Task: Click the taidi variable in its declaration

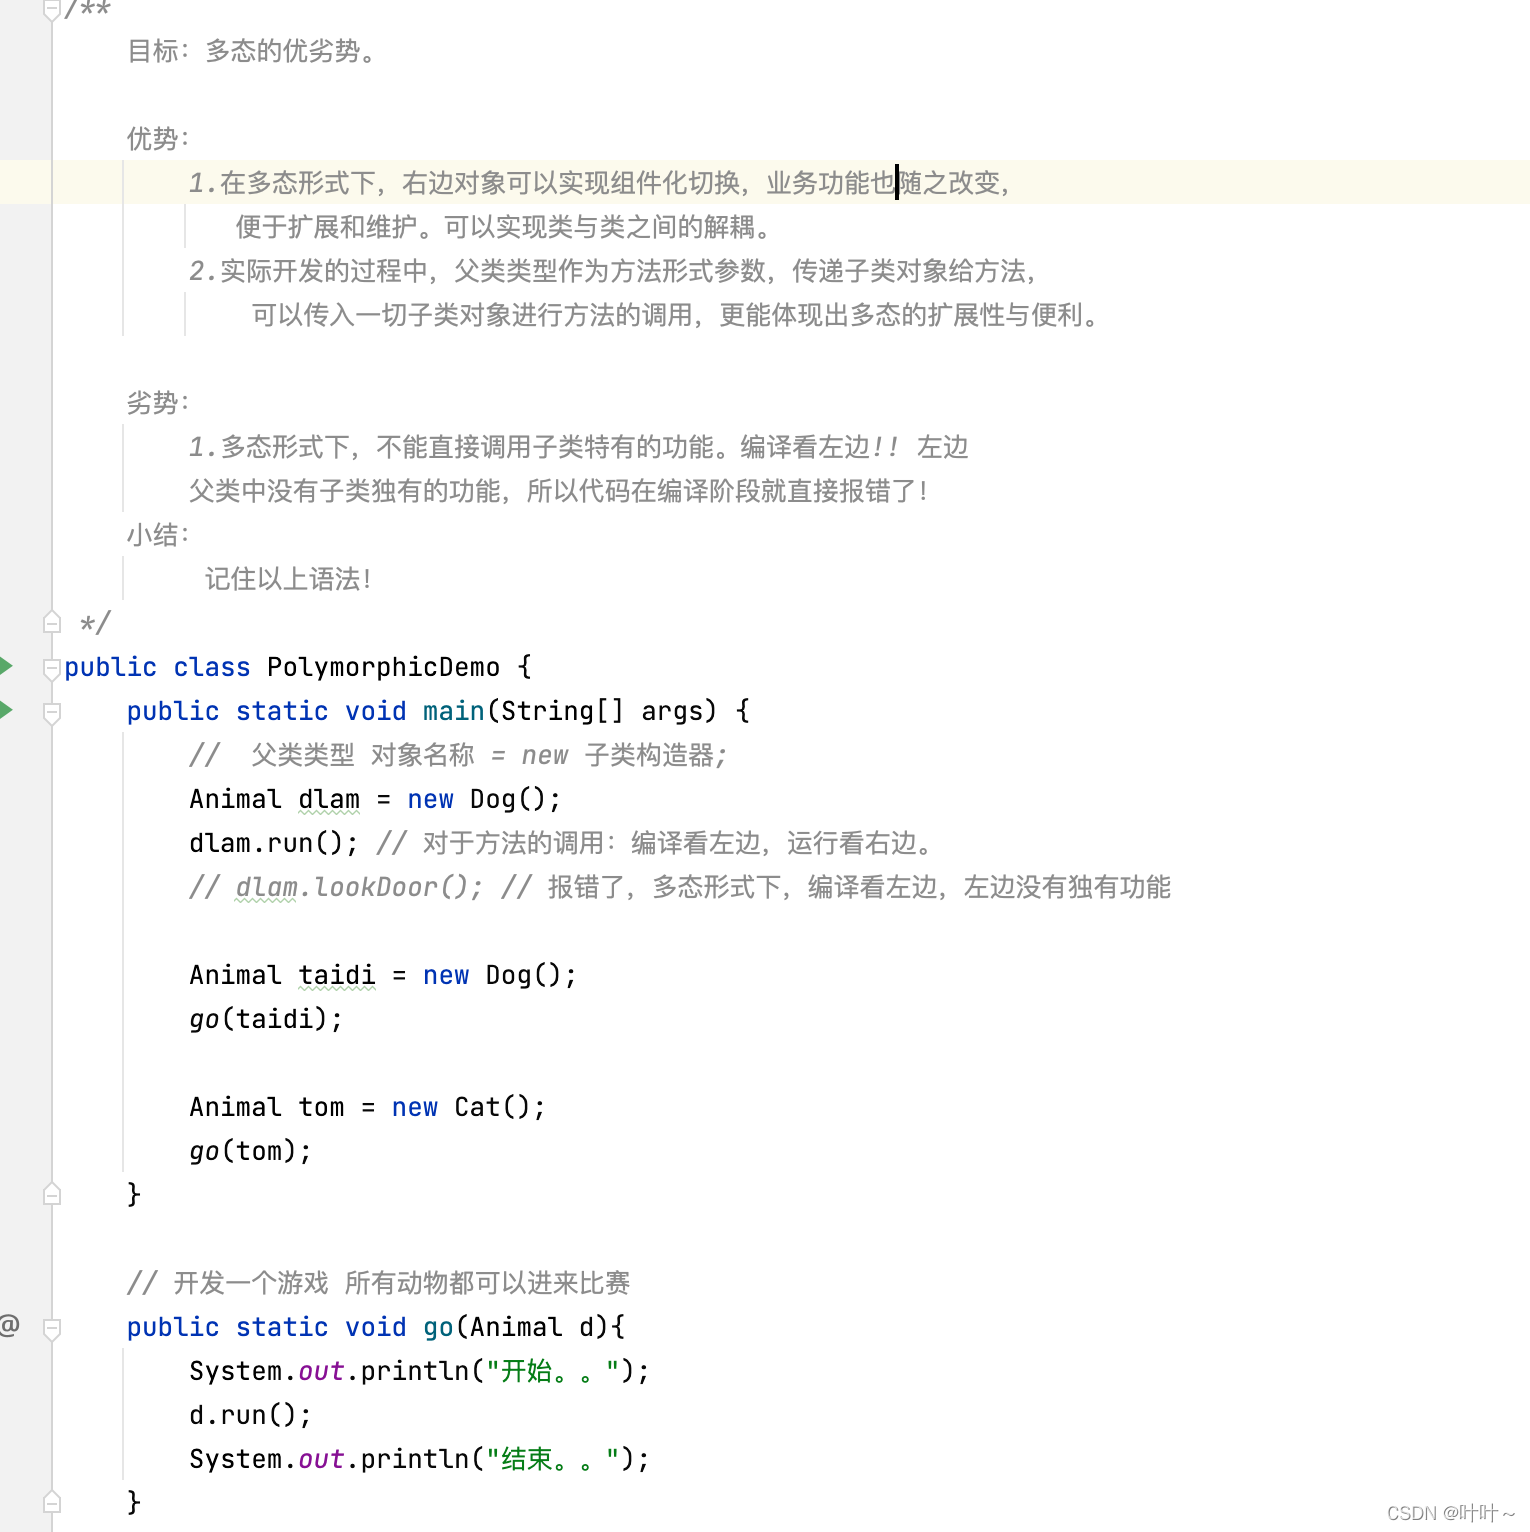Action: 337,975
